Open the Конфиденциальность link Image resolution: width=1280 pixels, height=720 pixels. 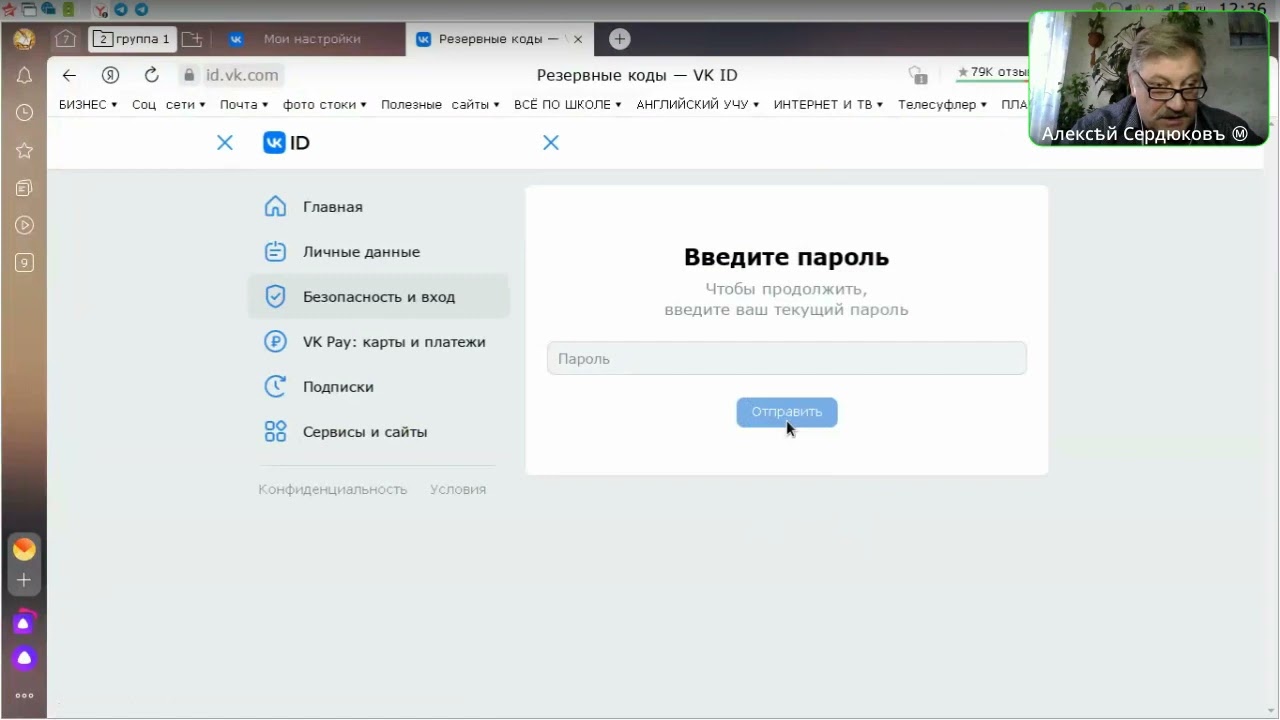tap(333, 489)
